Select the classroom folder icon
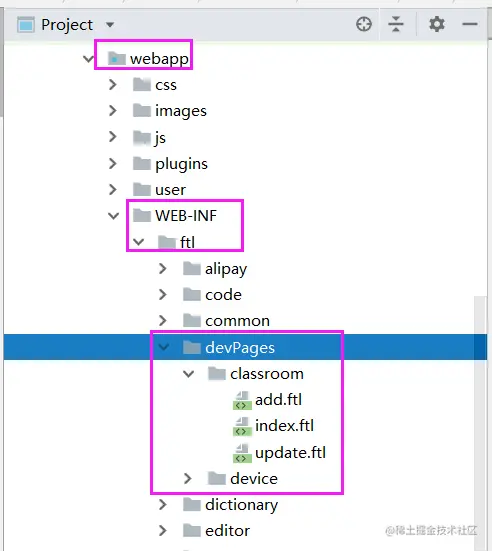Screen dimensions: 492x551 (x=217, y=374)
